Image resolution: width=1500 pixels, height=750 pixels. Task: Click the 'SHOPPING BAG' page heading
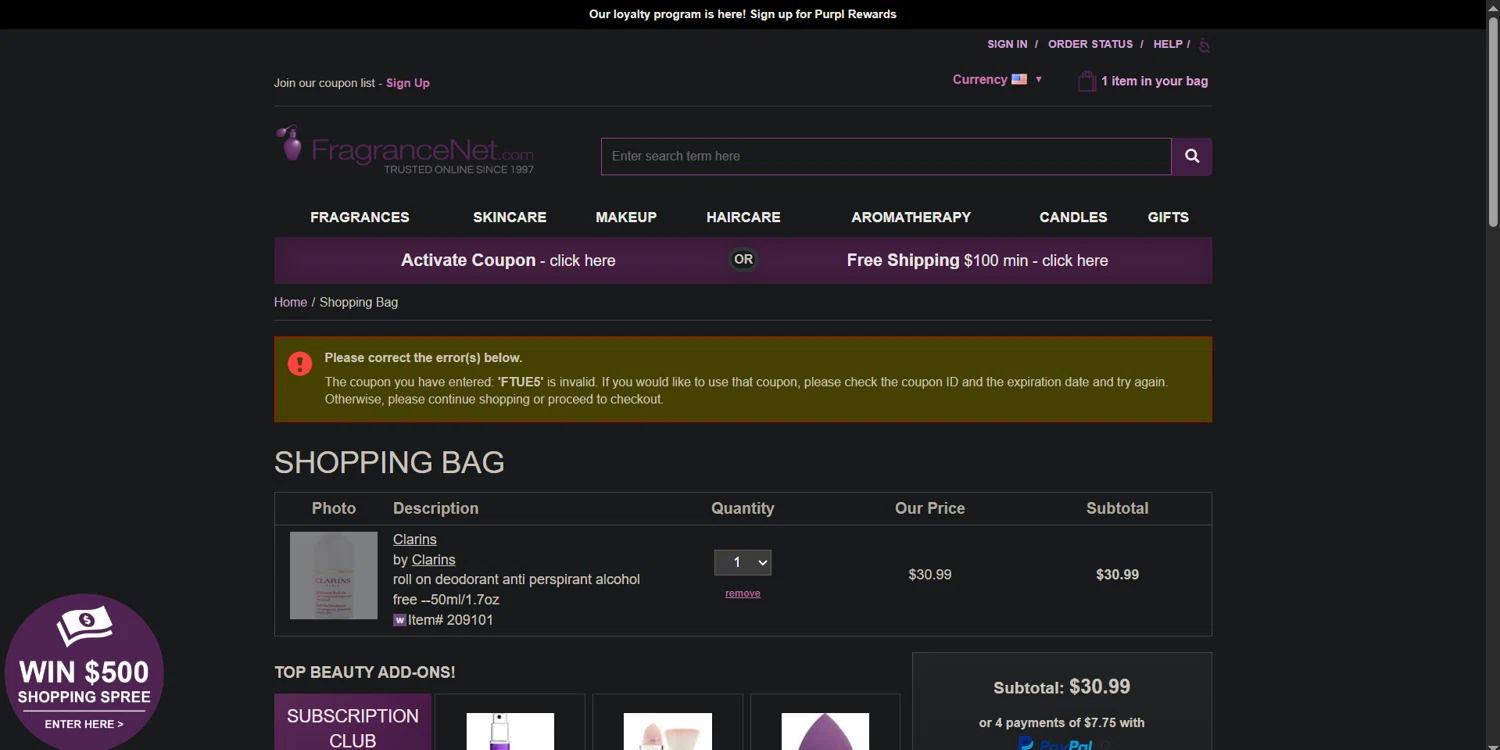point(389,462)
